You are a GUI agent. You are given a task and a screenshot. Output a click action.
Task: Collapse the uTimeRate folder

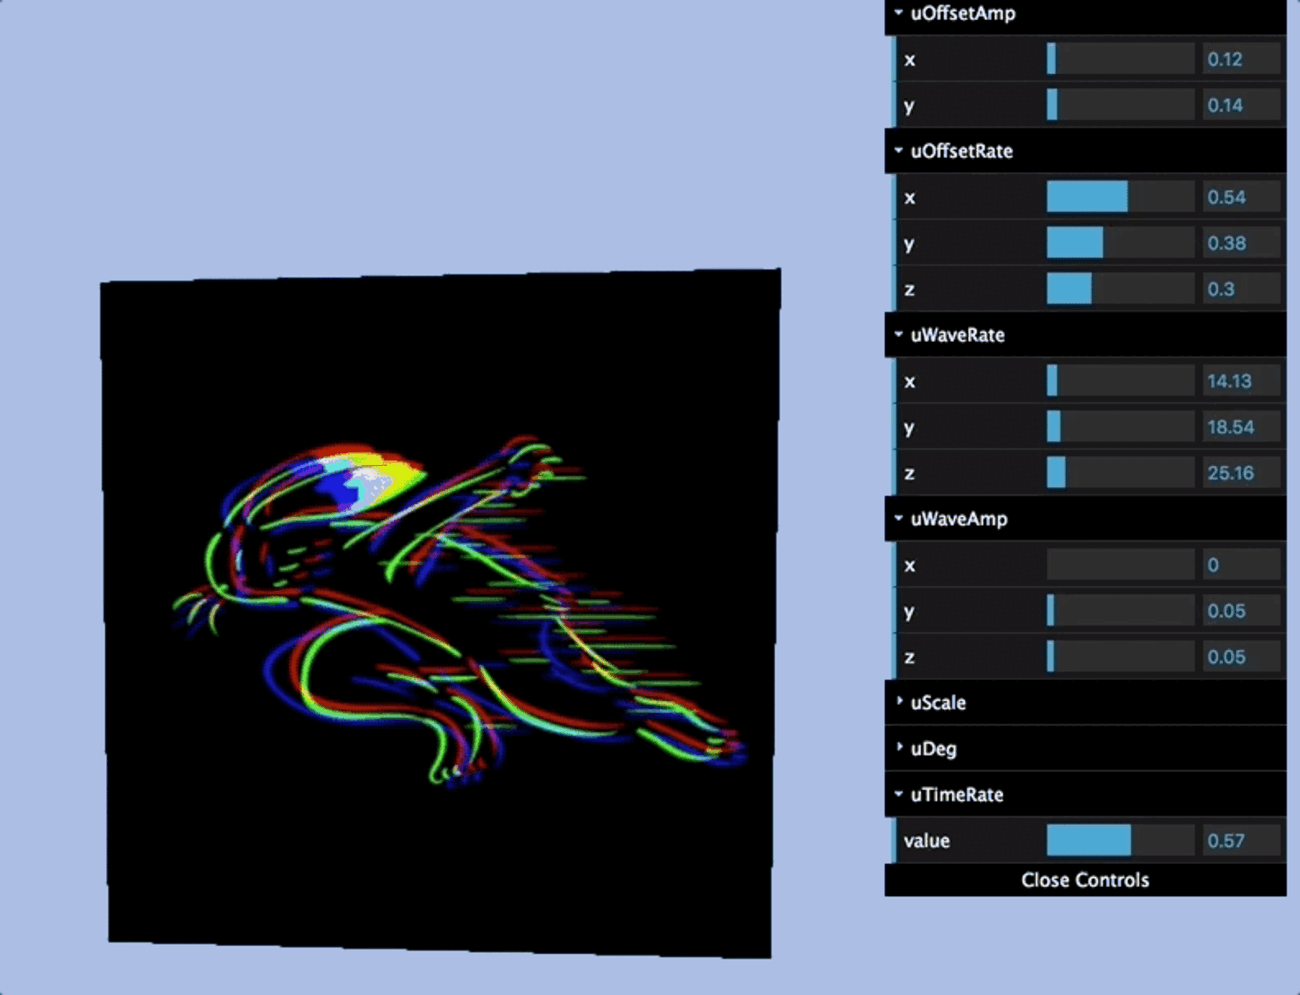click(x=956, y=795)
